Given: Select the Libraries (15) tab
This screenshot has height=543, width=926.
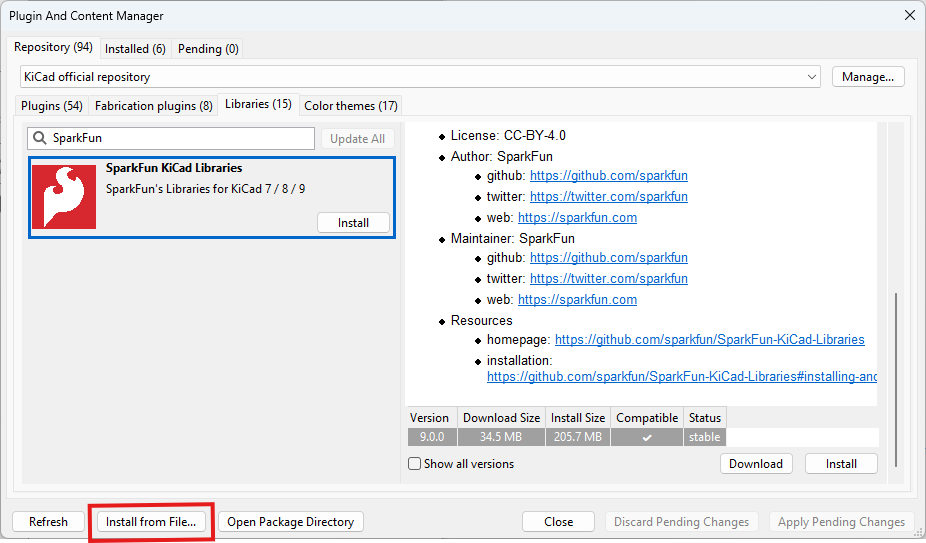Looking at the screenshot, I should click(258, 104).
